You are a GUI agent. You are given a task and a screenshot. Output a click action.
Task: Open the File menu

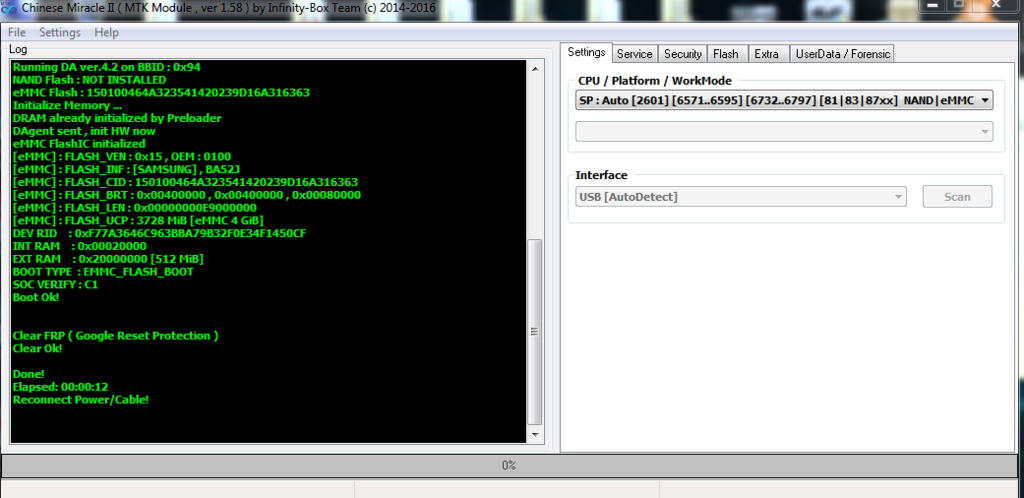point(16,32)
